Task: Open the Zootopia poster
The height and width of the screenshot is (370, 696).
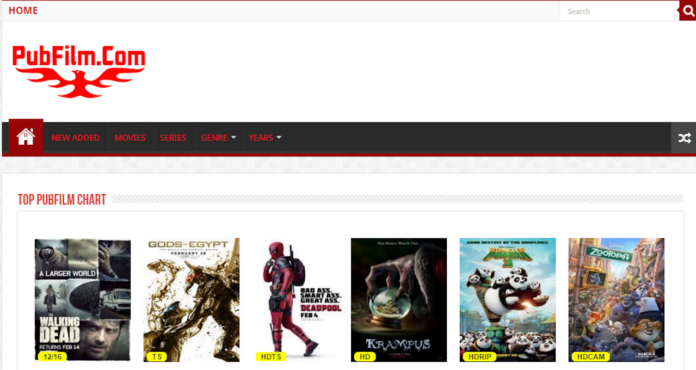Action: (617, 299)
